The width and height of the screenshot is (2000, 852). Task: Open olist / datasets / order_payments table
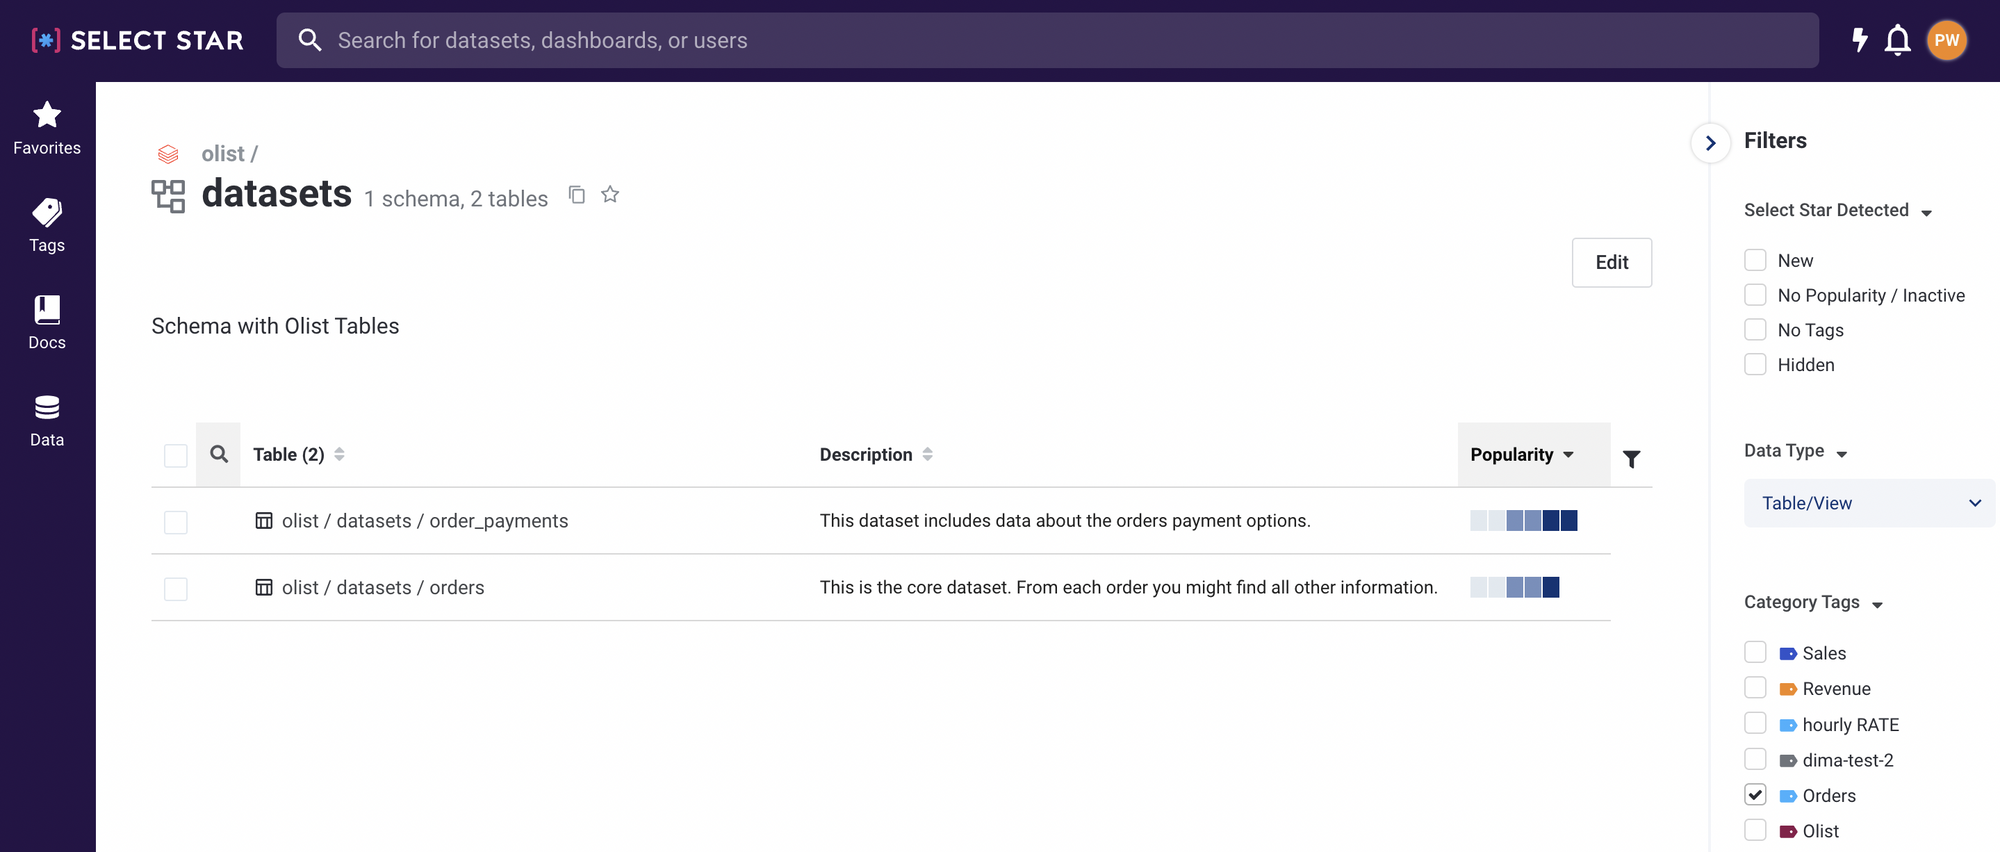pos(425,521)
